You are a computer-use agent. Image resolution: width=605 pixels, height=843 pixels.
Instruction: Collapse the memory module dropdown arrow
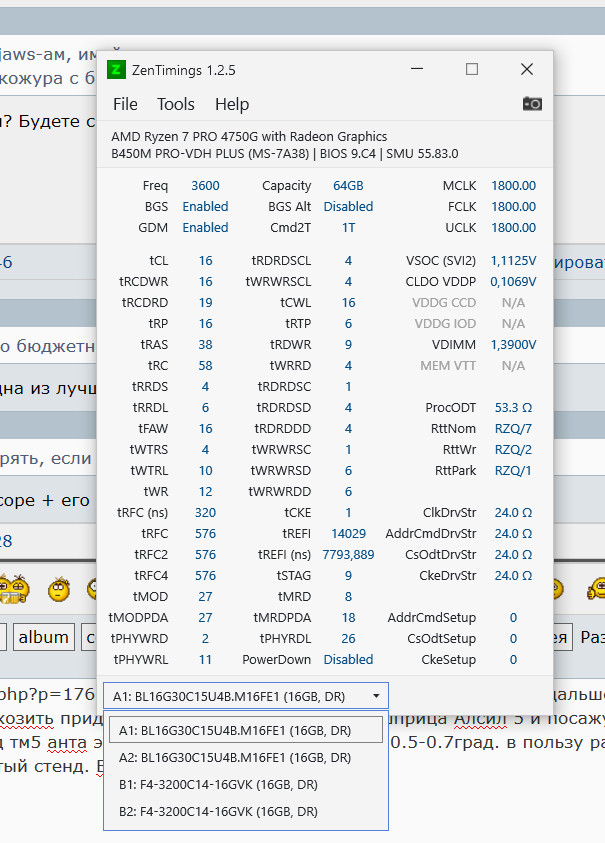pos(376,696)
